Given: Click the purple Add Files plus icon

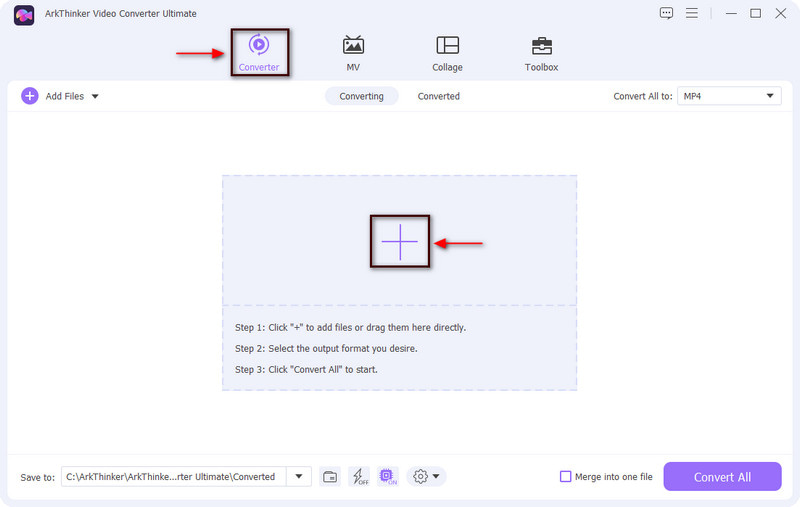Looking at the screenshot, I should point(30,96).
